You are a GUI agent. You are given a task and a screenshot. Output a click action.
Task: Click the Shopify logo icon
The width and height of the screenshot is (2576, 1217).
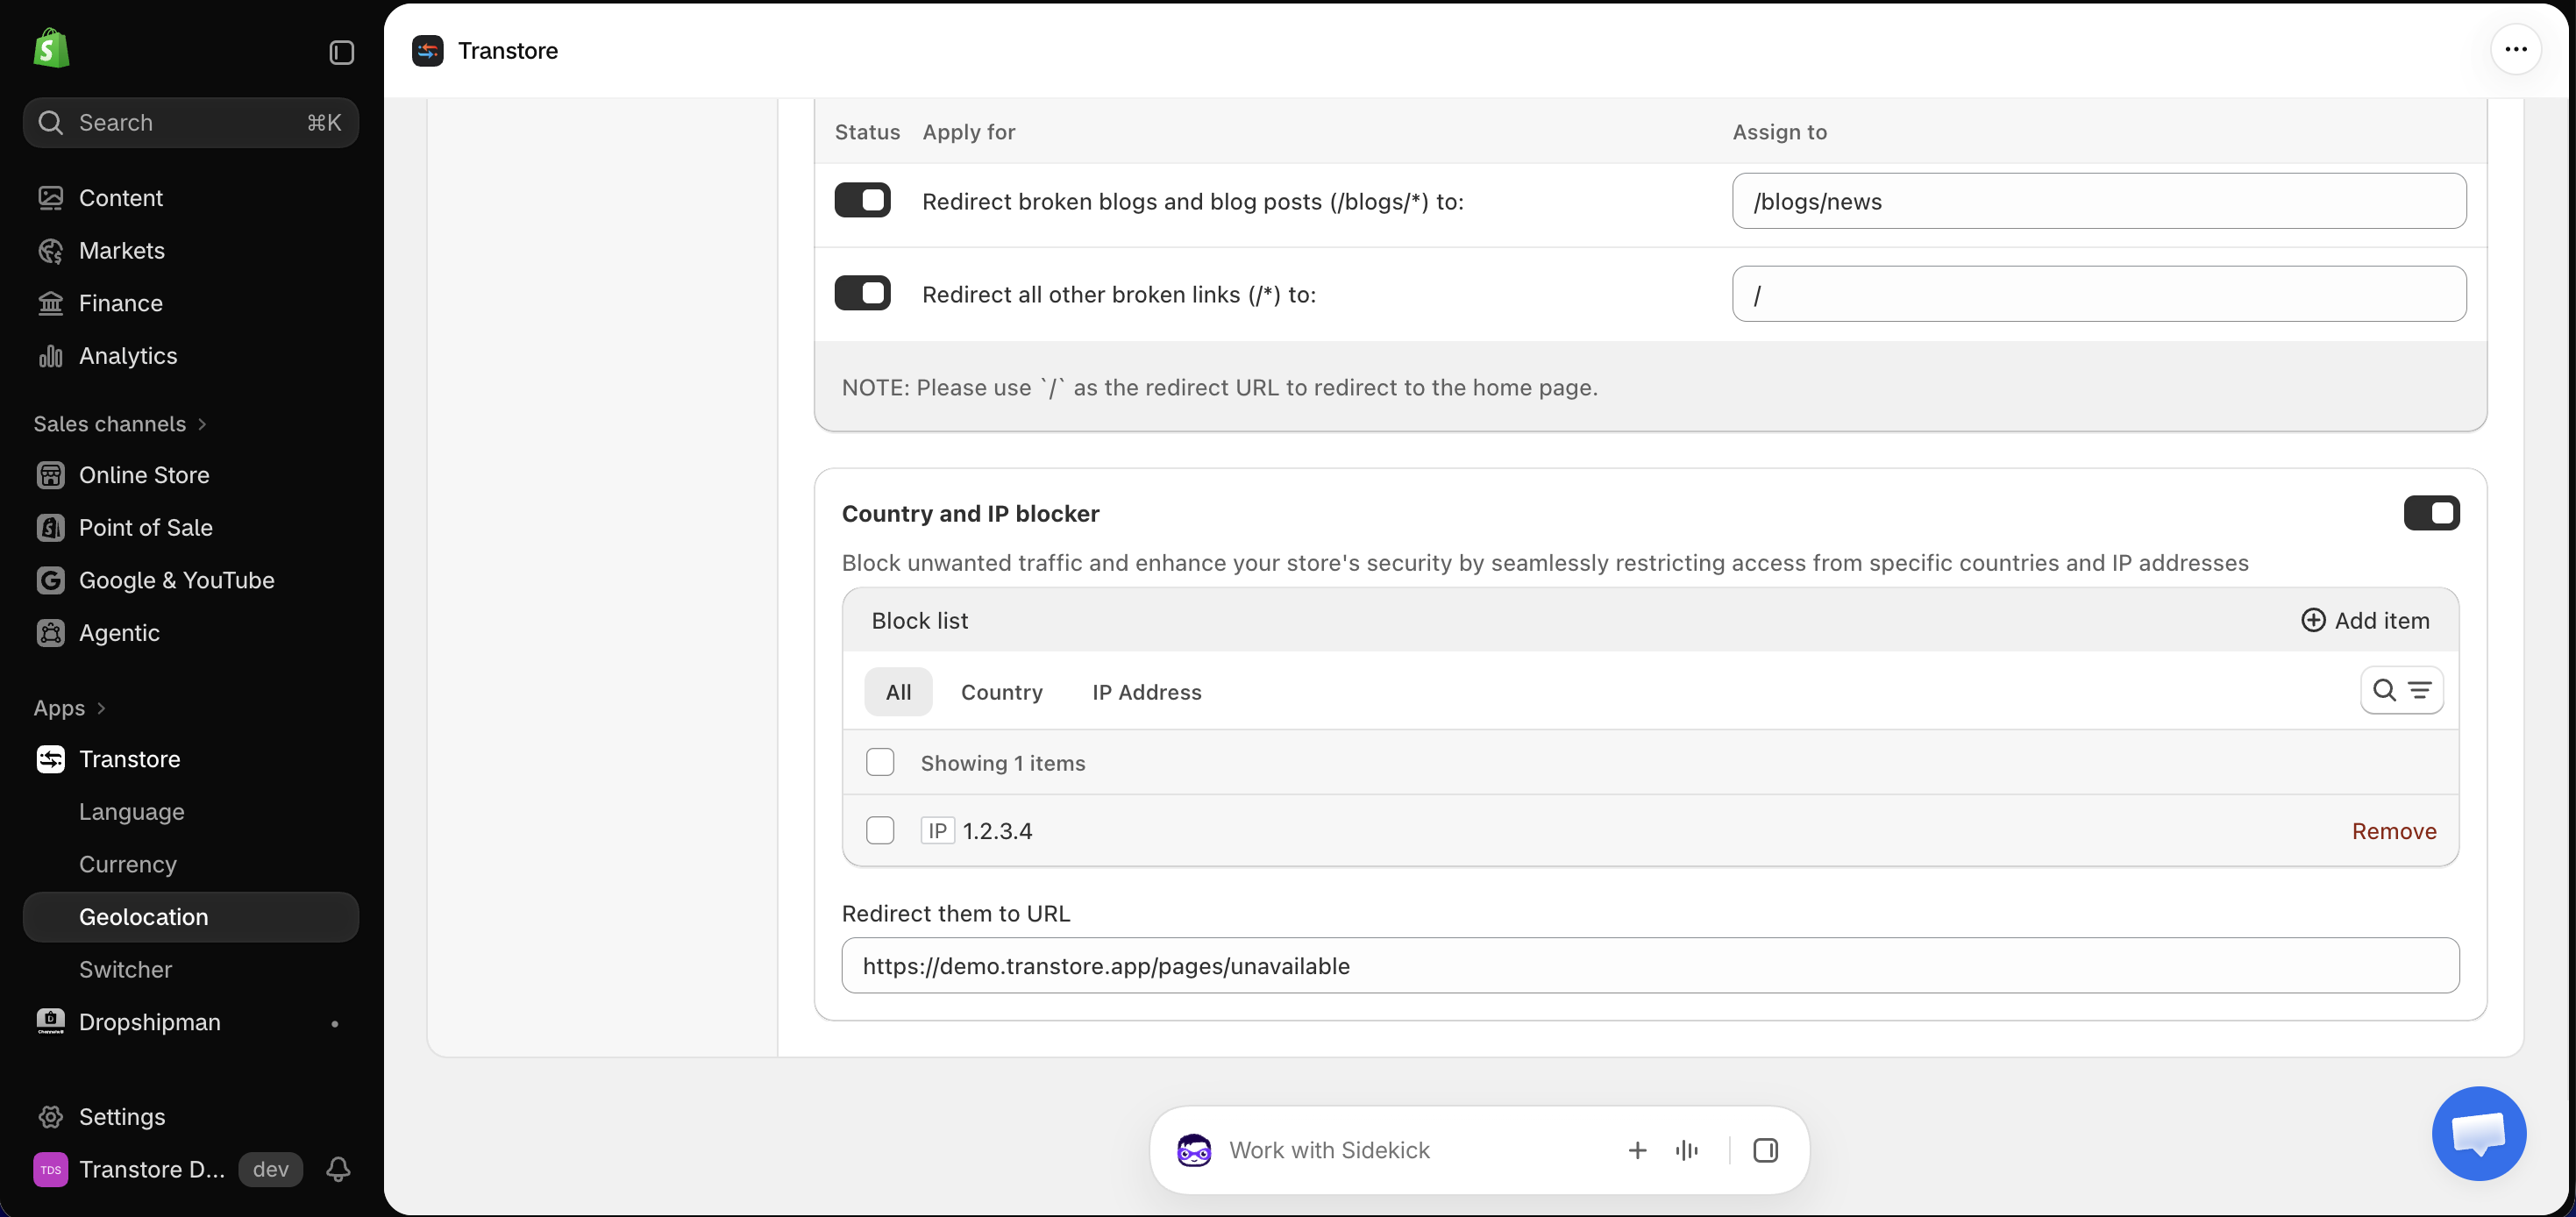51,48
